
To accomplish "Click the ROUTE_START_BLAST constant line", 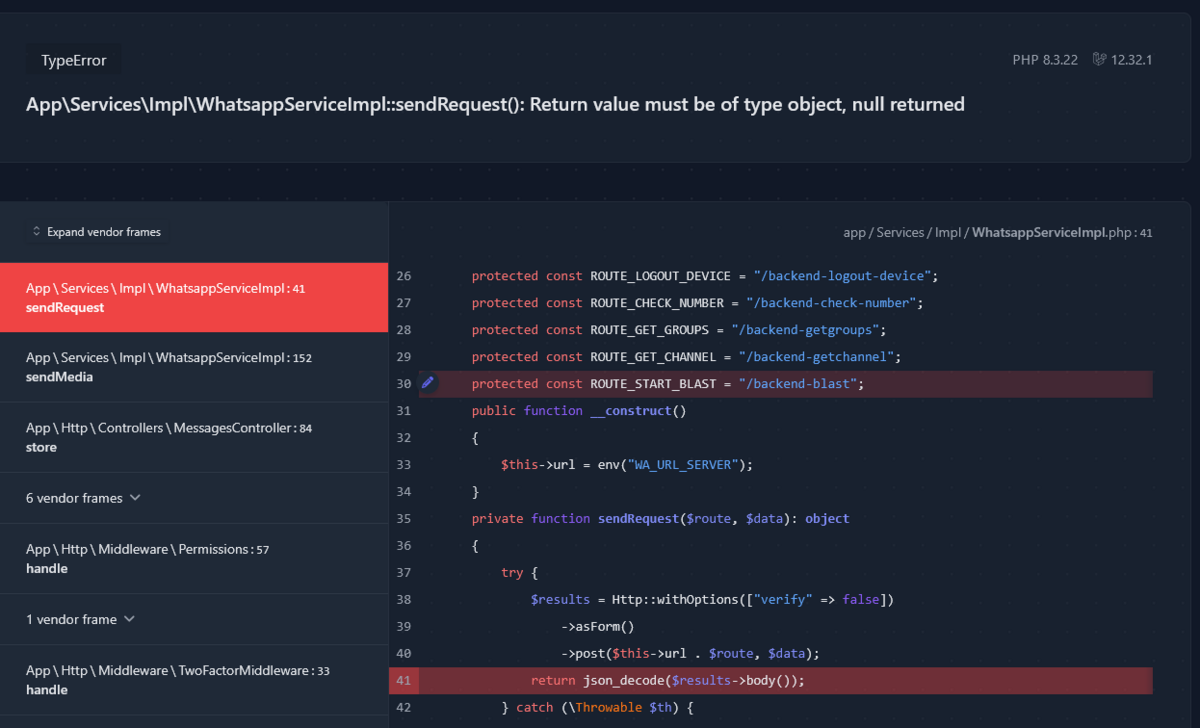I will coord(667,384).
